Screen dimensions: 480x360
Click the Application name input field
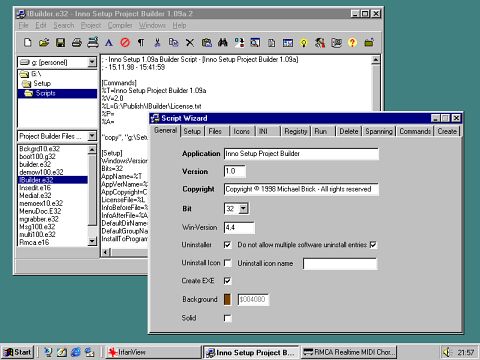[x=301, y=154]
